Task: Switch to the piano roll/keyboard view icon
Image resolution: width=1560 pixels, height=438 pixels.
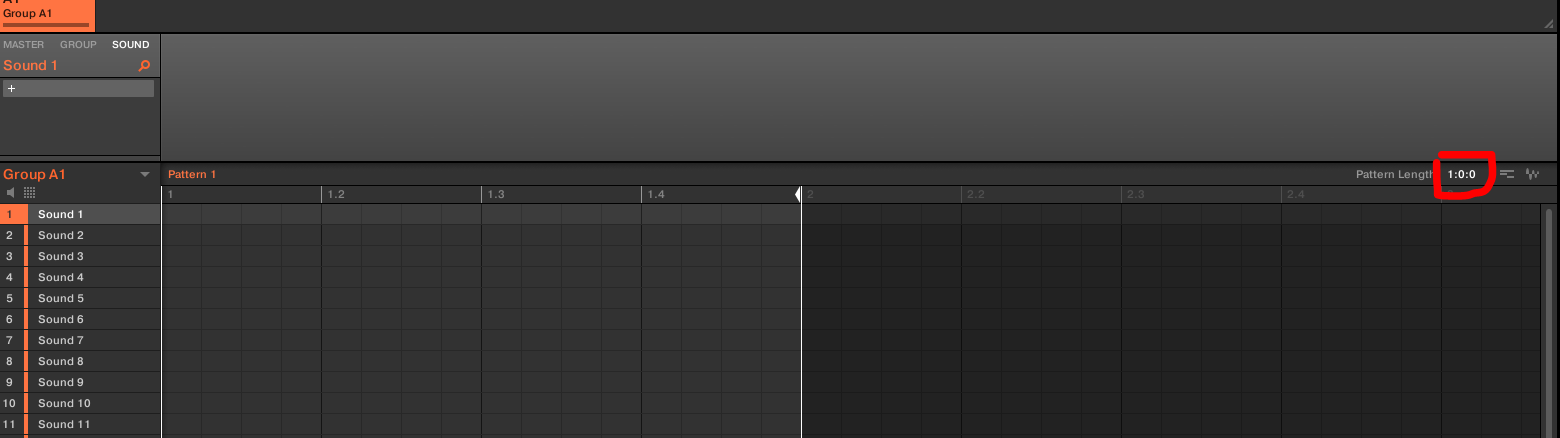Action: pyautogui.click(x=1507, y=174)
